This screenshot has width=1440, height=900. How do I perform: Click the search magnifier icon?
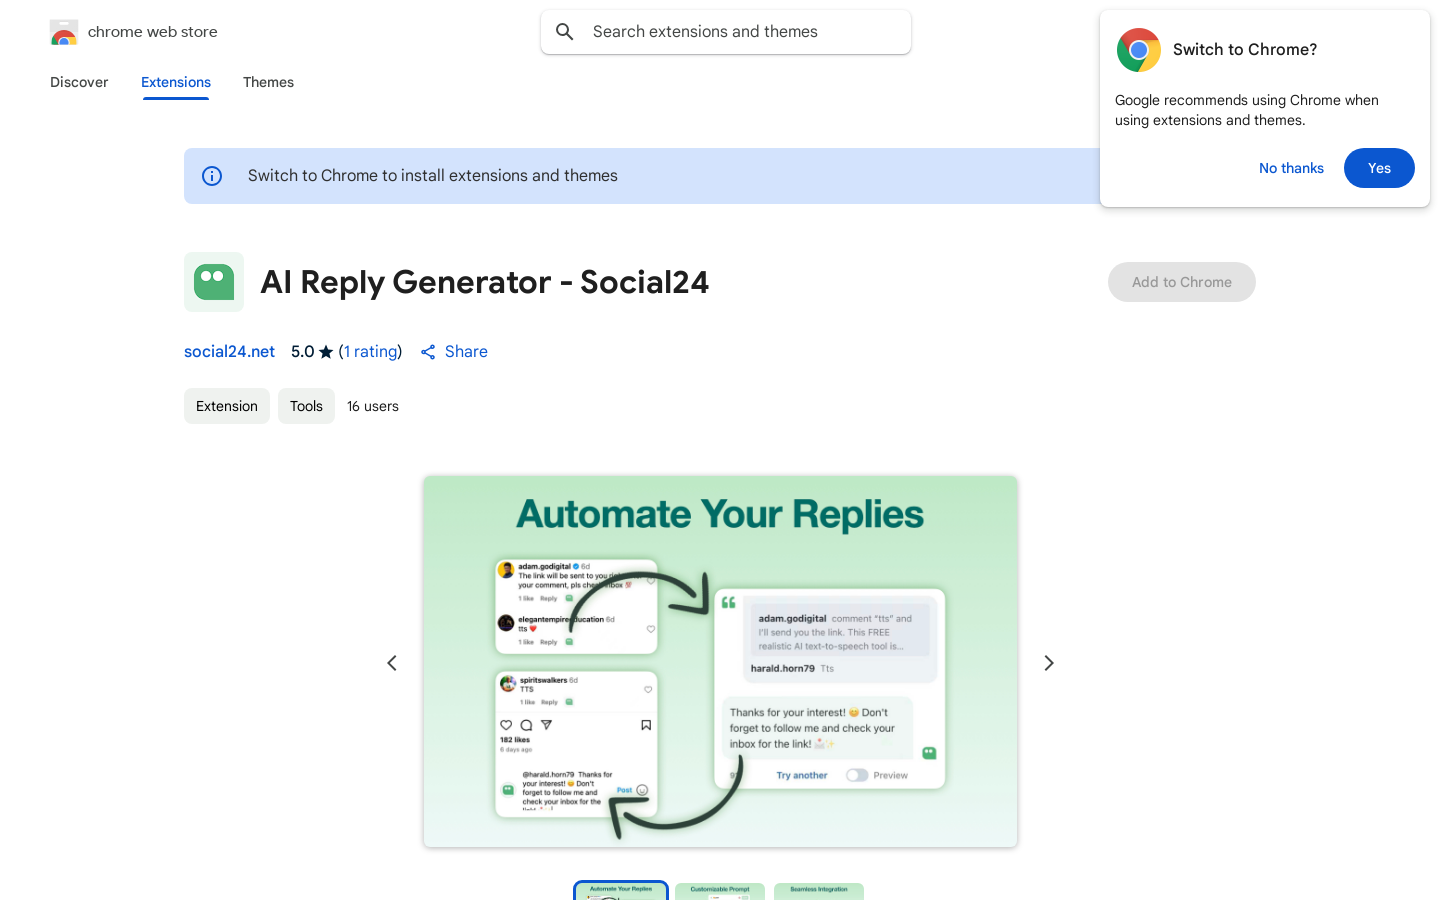pyautogui.click(x=565, y=32)
